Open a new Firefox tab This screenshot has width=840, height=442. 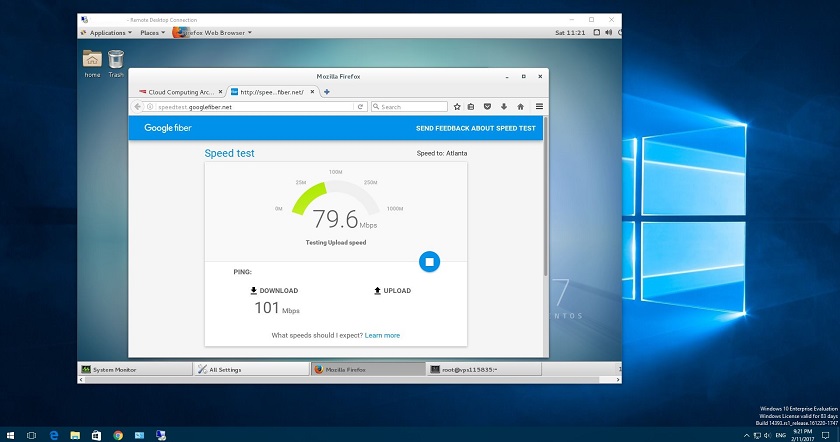coord(327,91)
